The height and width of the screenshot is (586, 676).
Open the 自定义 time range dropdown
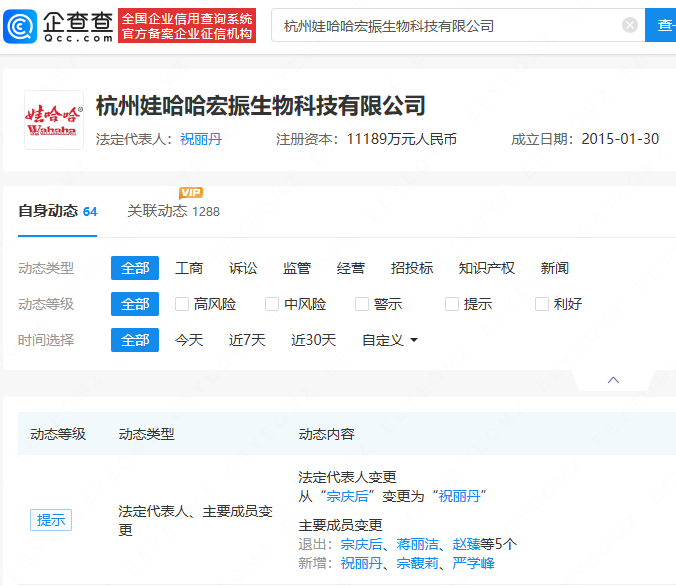[x=389, y=340]
